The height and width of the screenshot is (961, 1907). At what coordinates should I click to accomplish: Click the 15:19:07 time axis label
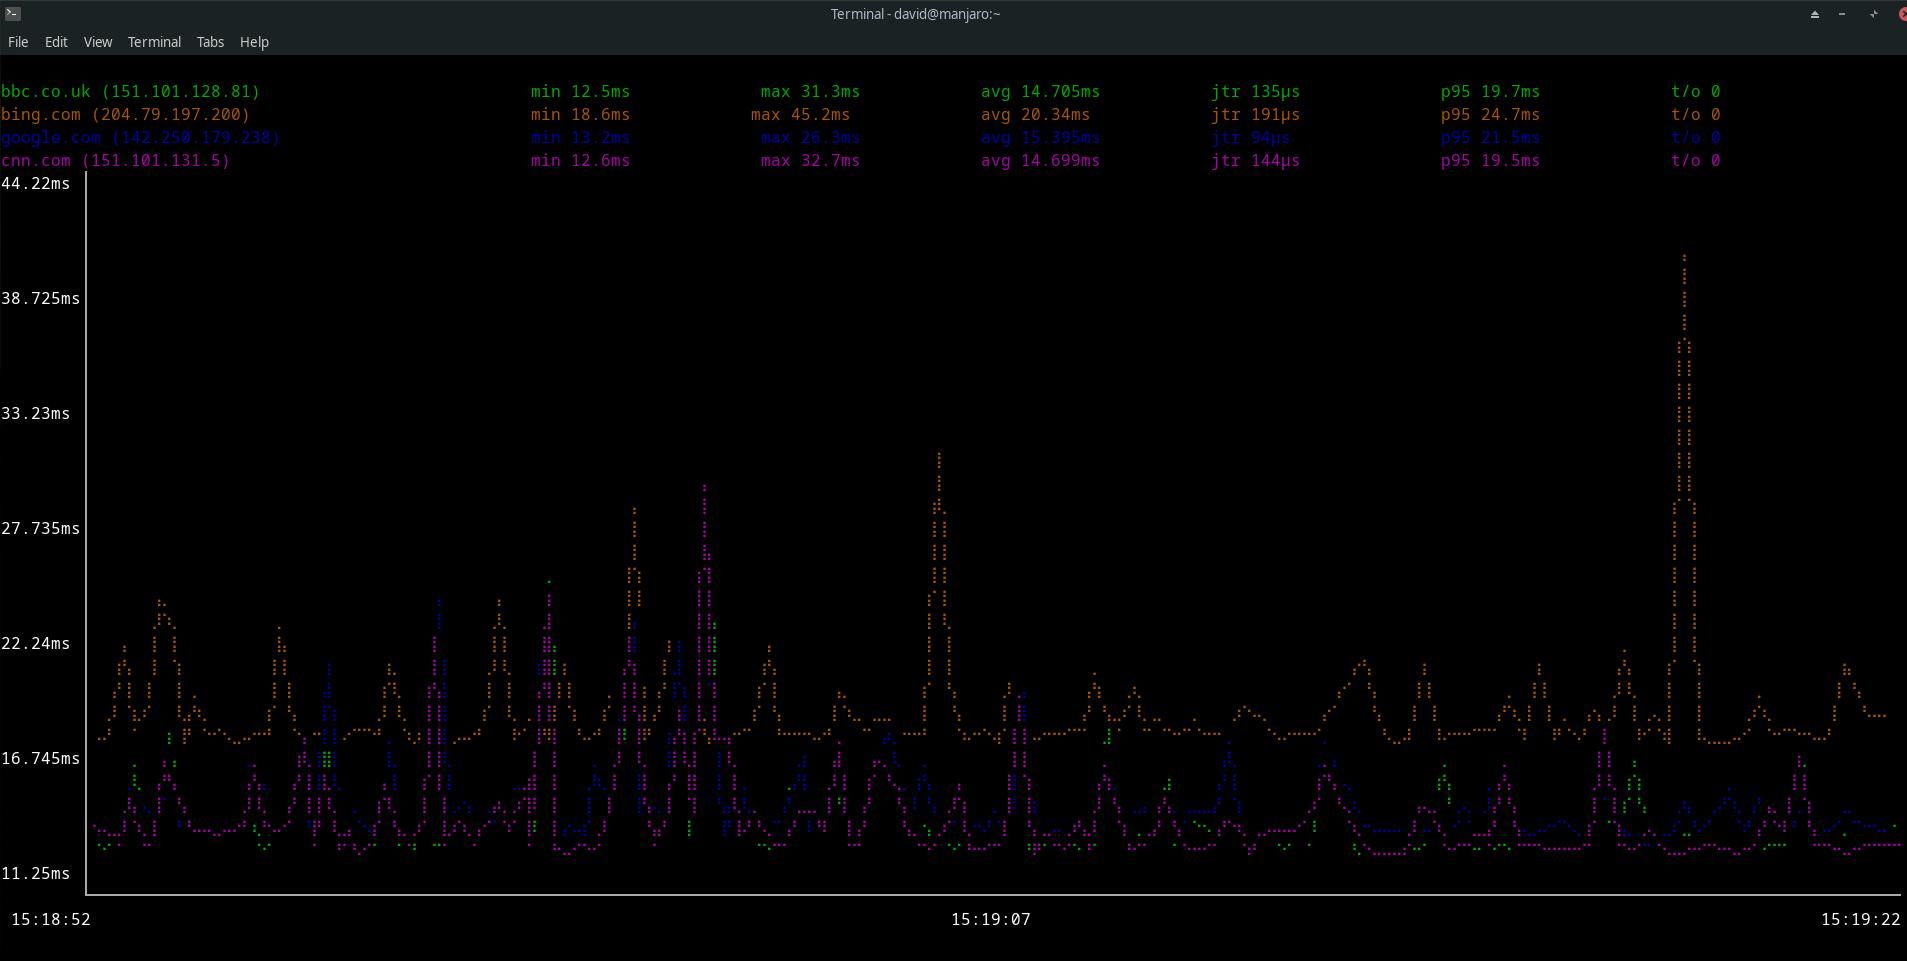(990, 919)
